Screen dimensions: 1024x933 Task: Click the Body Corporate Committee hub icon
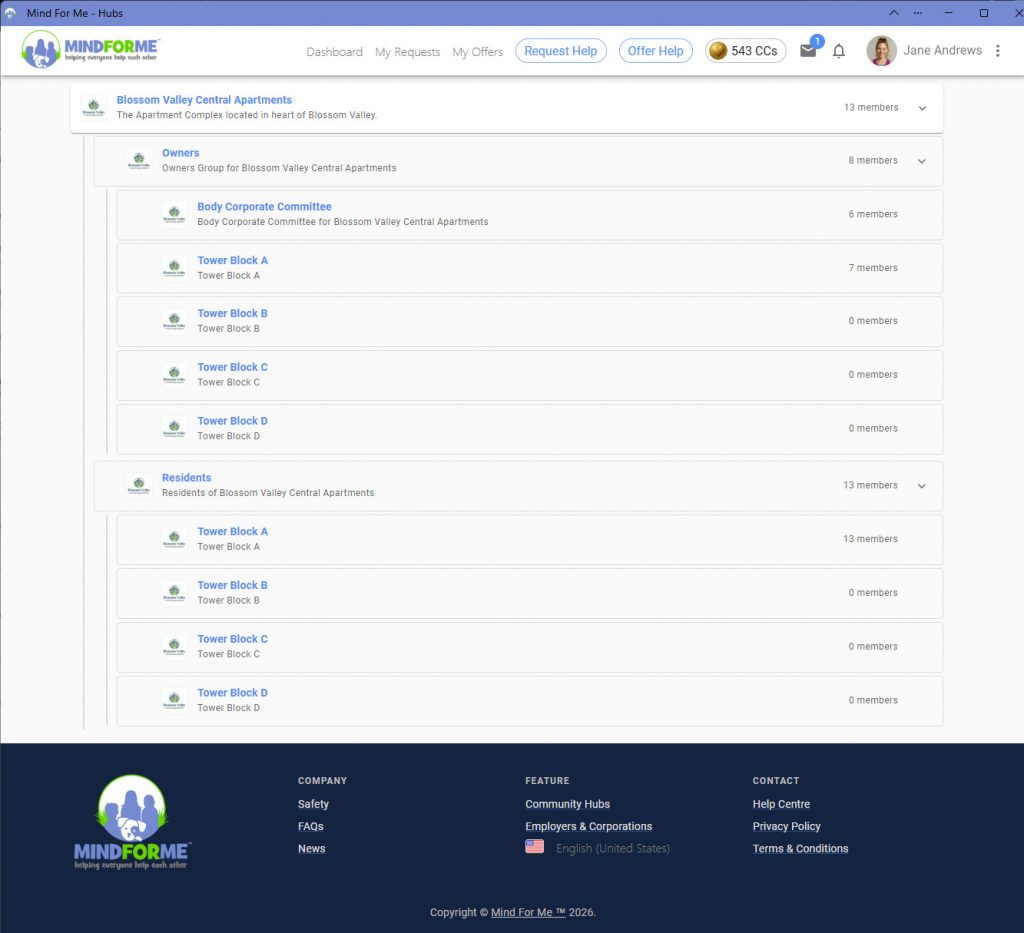(x=174, y=214)
